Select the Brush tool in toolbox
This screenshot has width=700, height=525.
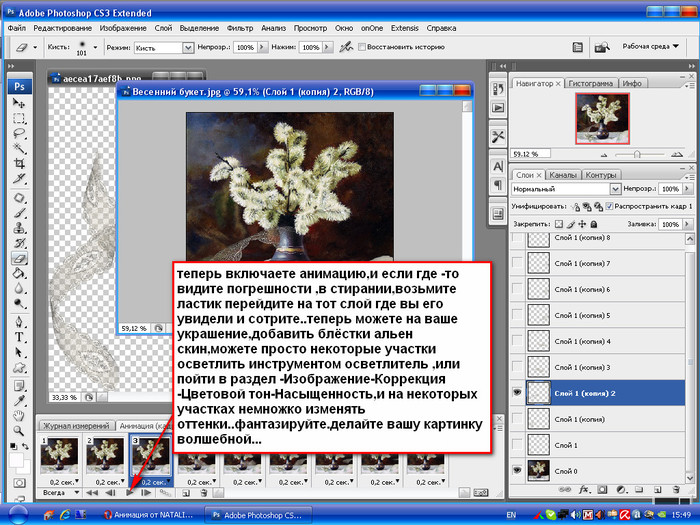[19, 213]
